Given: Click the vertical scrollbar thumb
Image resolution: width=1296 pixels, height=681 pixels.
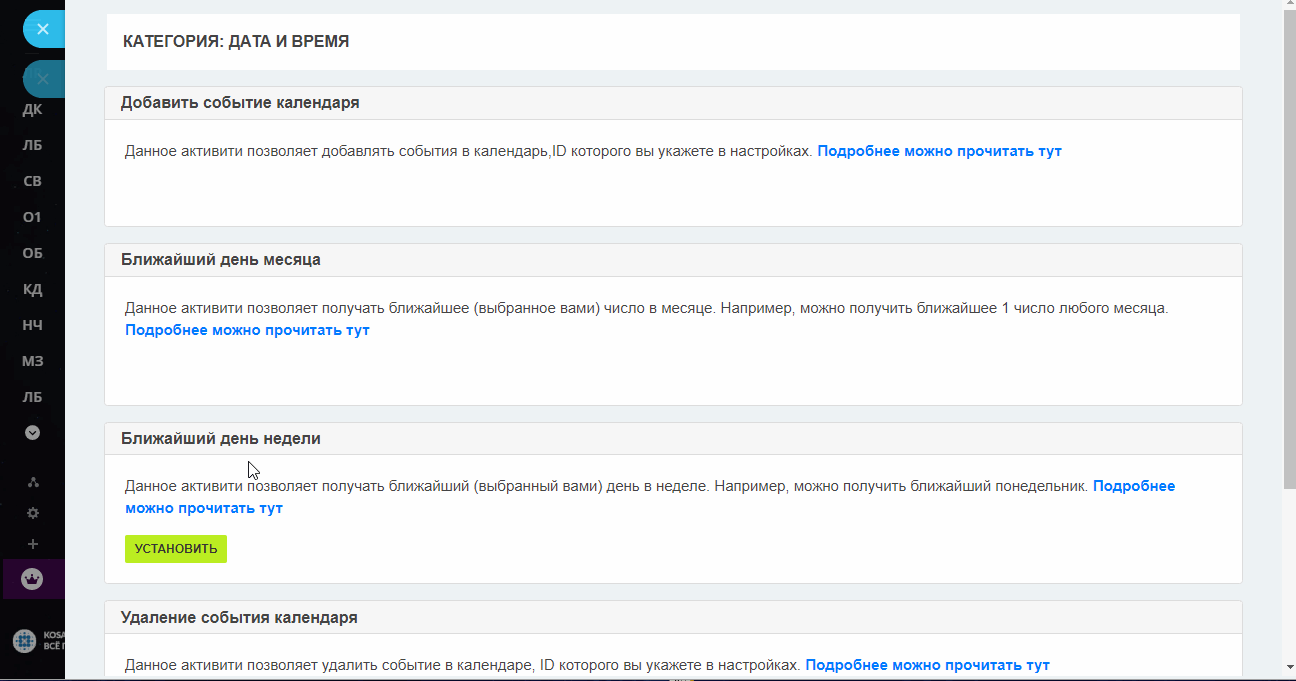Looking at the screenshot, I should click(x=1288, y=248).
